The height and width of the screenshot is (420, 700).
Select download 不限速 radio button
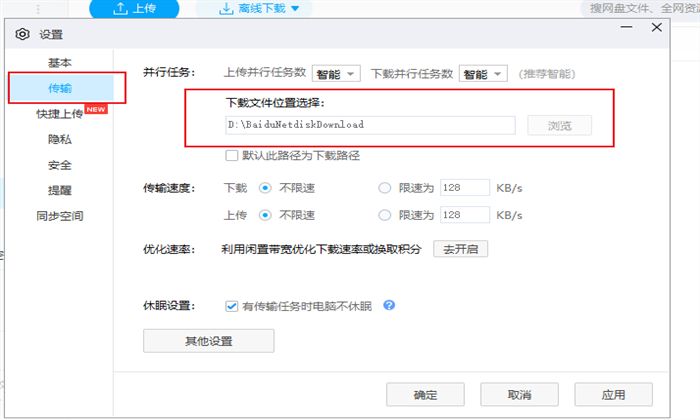265,188
